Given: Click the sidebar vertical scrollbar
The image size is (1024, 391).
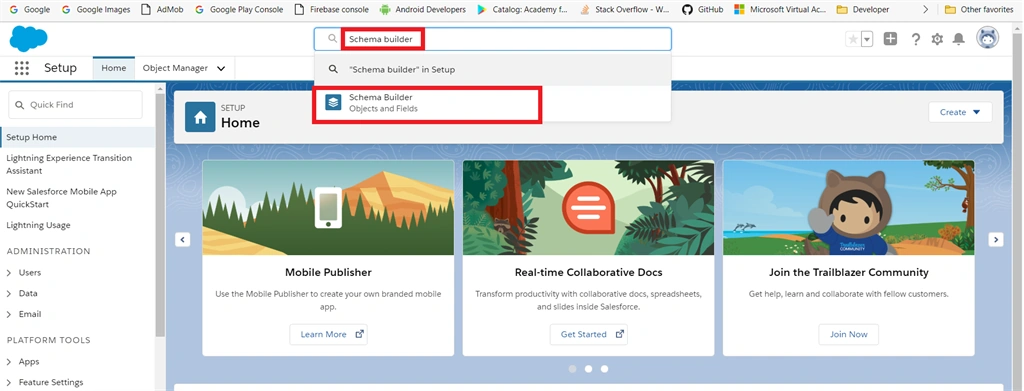Looking at the screenshot, I should tap(160, 215).
